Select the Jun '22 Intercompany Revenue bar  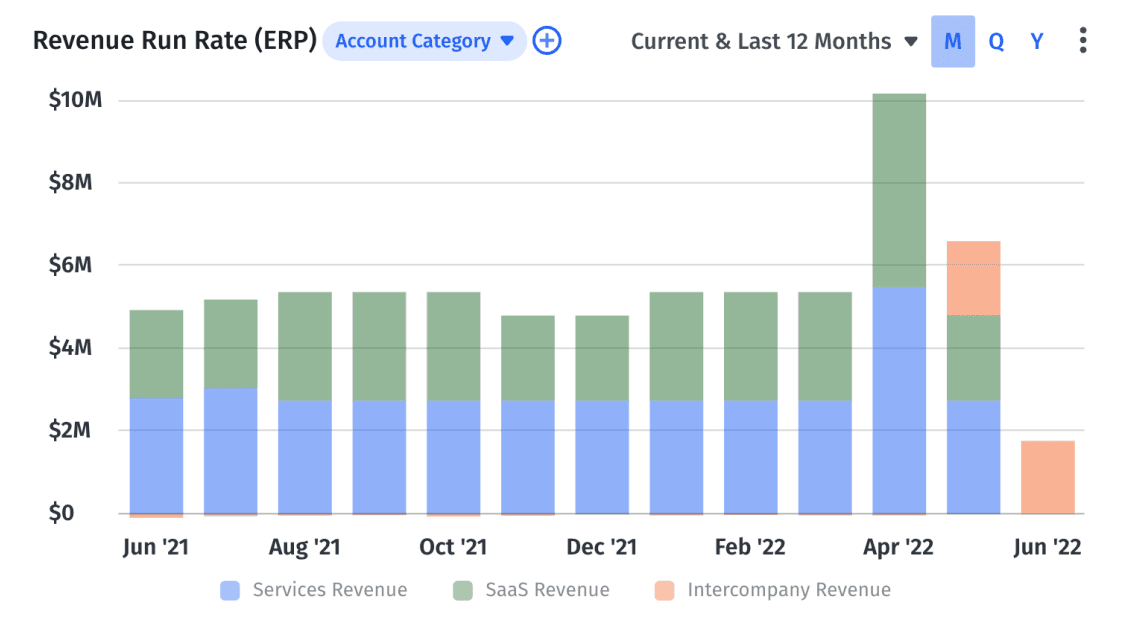click(x=1047, y=477)
